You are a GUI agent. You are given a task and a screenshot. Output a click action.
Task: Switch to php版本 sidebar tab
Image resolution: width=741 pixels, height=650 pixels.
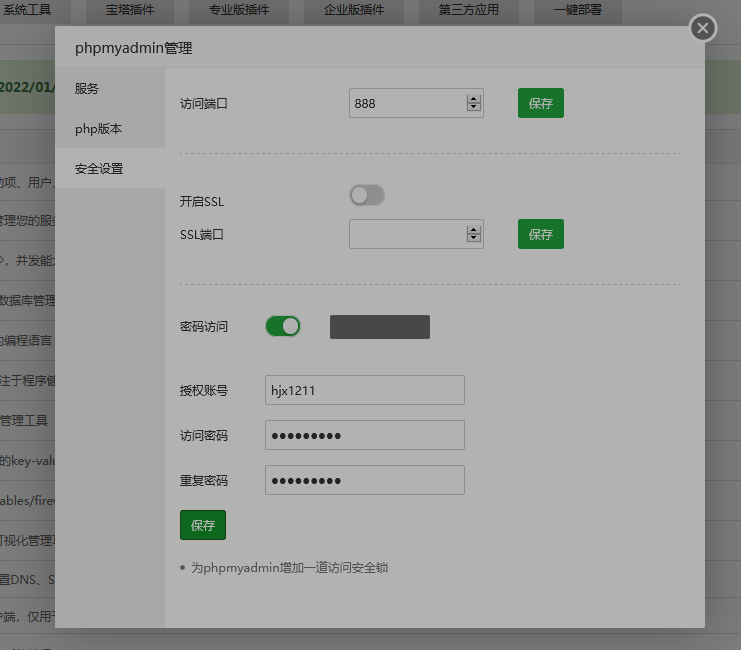[x=110, y=129]
